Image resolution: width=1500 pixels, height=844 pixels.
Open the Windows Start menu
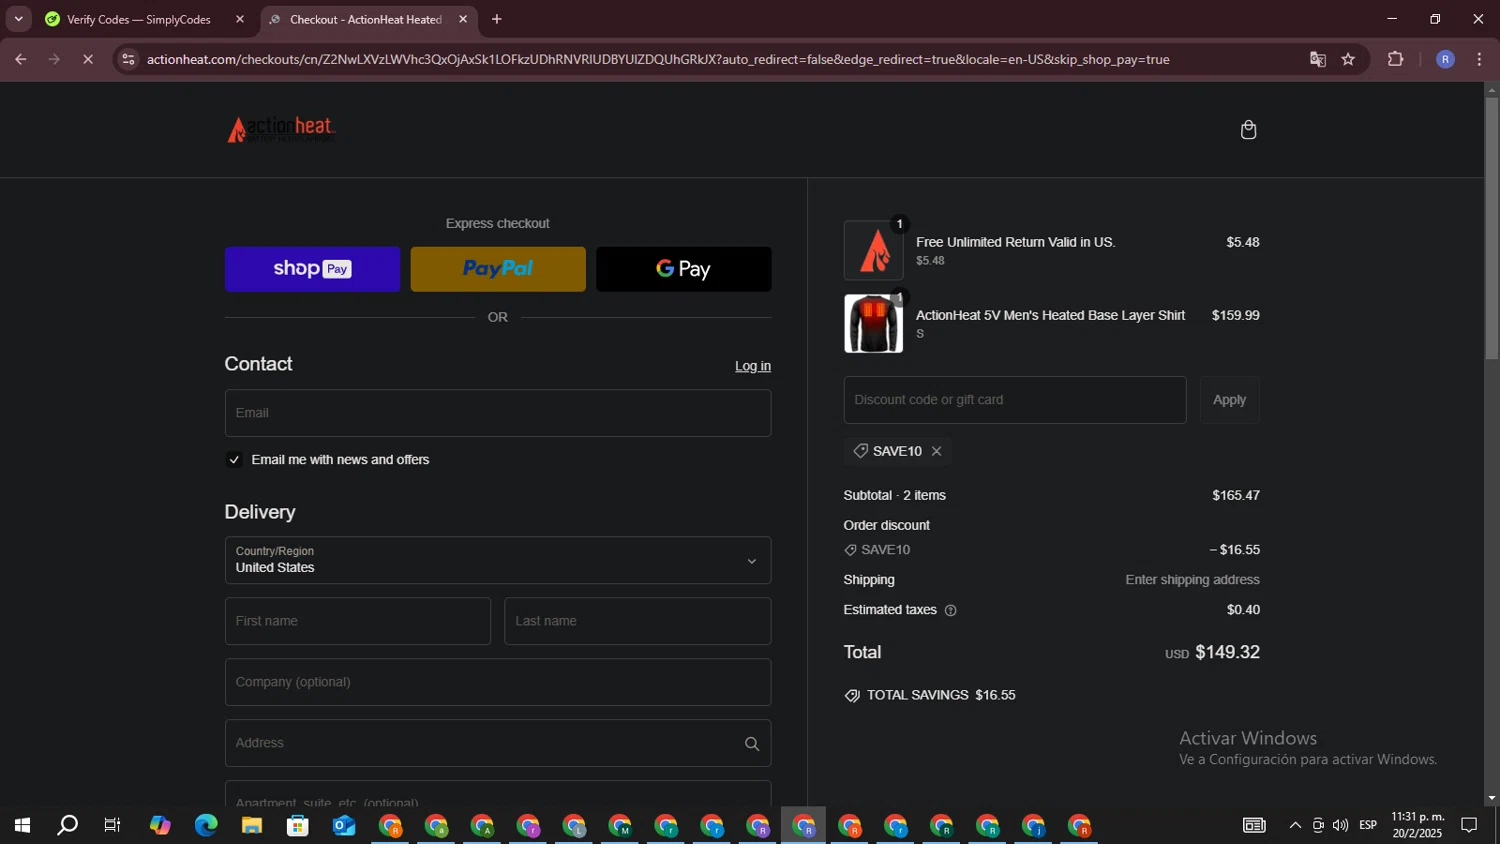point(22,825)
